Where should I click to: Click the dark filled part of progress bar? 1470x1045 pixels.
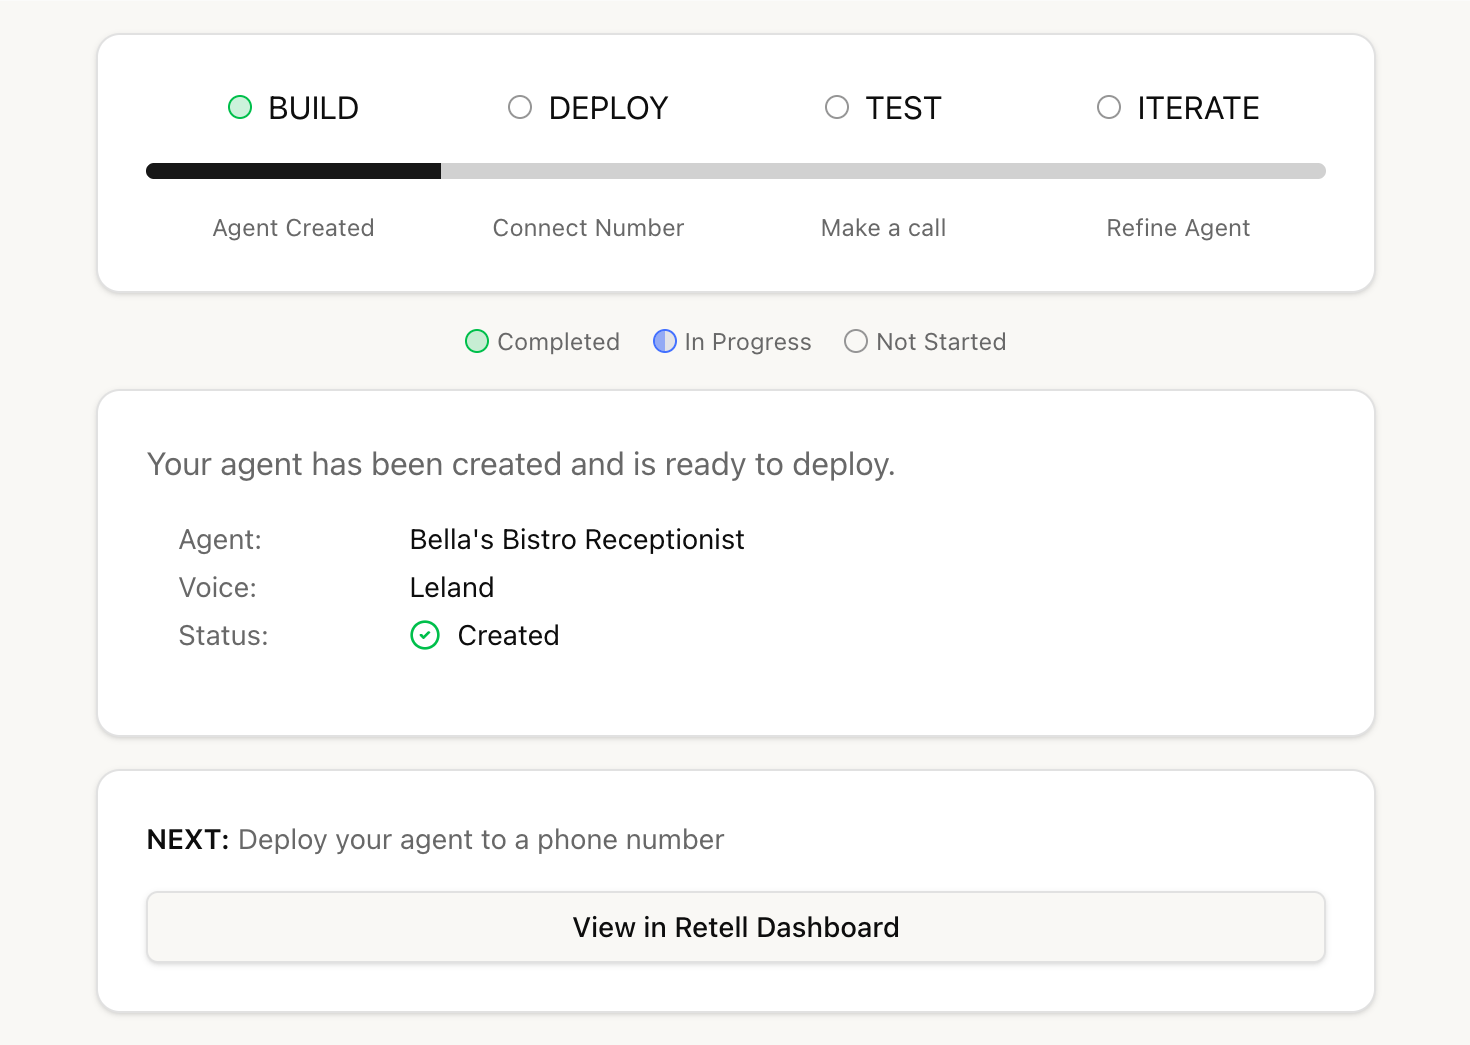point(293,171)
